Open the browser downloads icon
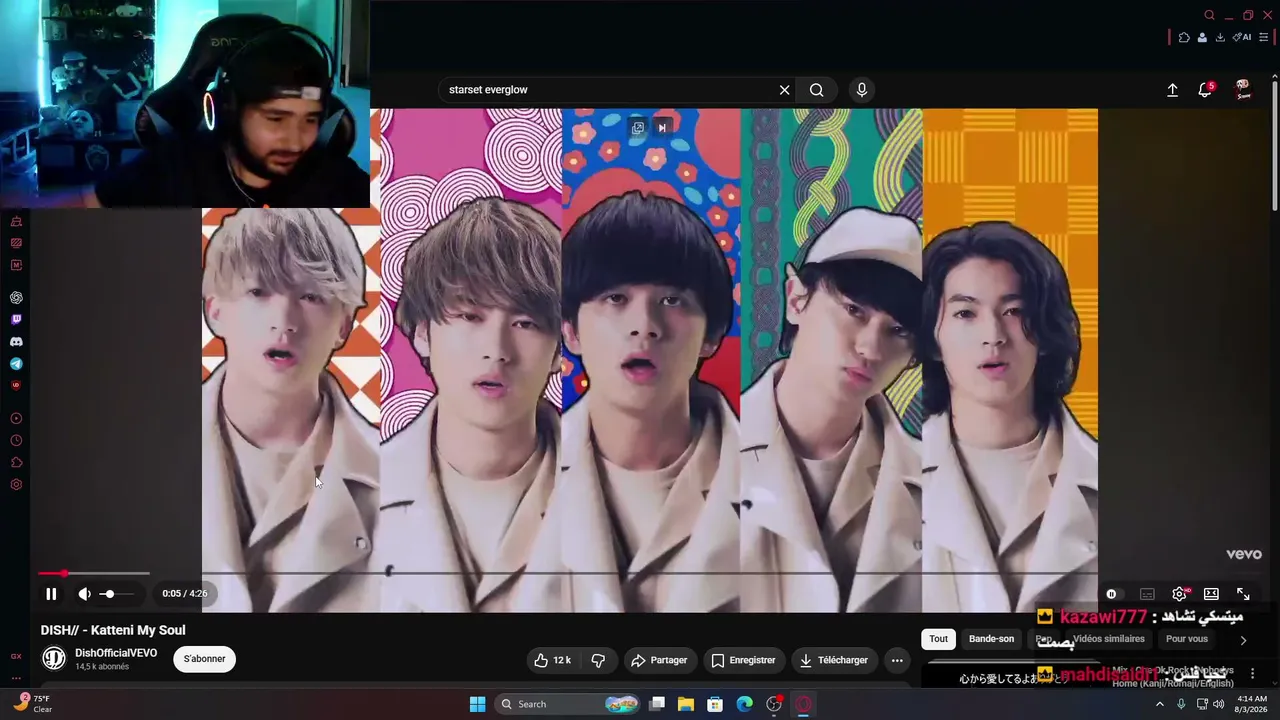Screen dimensions: 1280x720 1219,38
